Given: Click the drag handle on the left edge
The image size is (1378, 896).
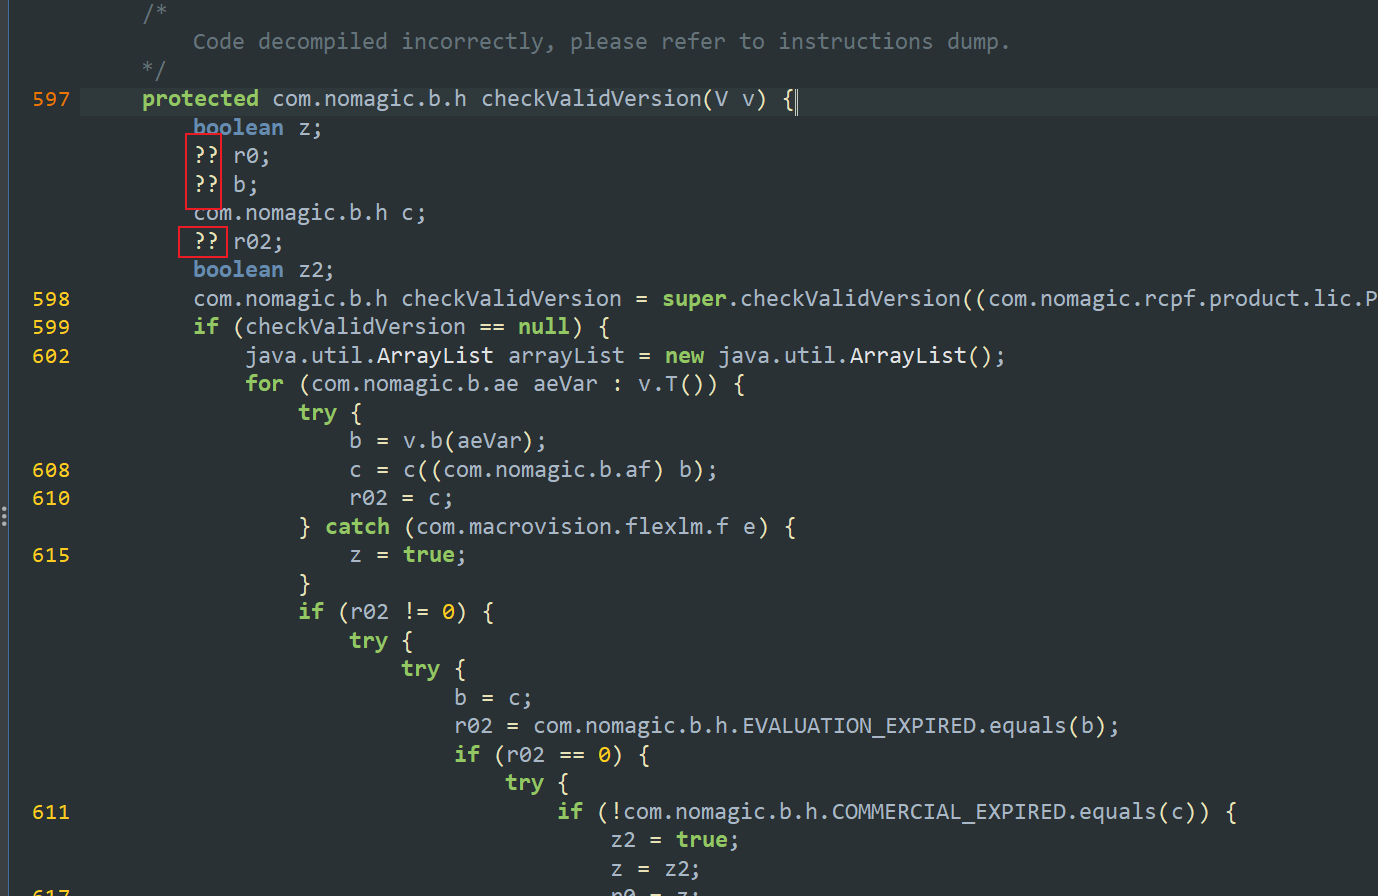Looking at the screenshot, I should coord(4,517).
